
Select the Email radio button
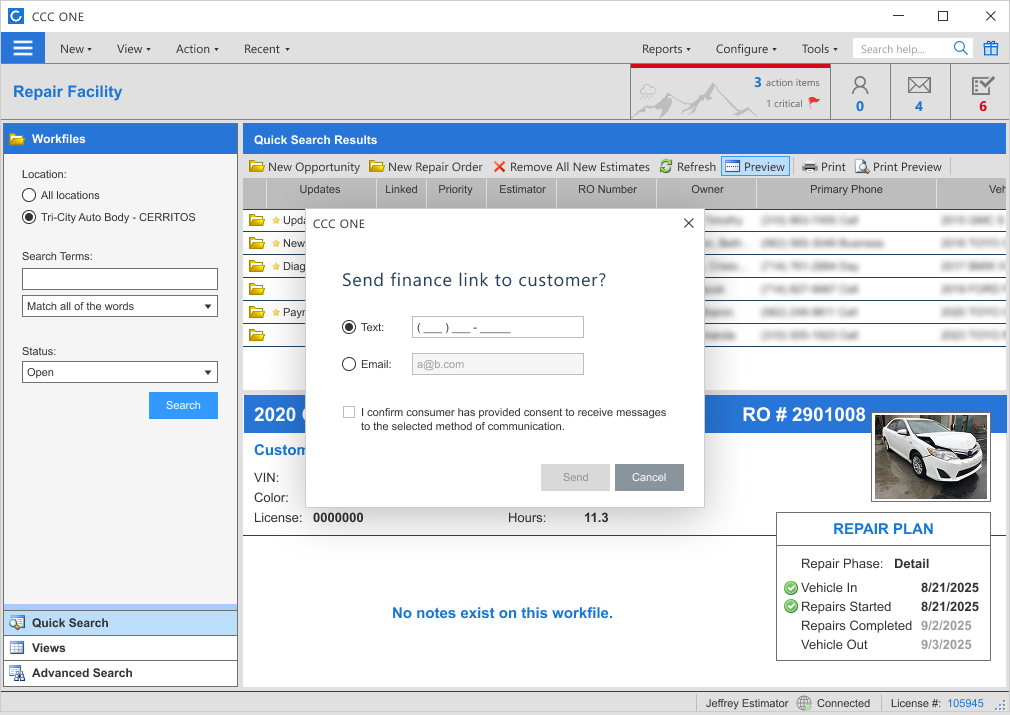[348, 365]
